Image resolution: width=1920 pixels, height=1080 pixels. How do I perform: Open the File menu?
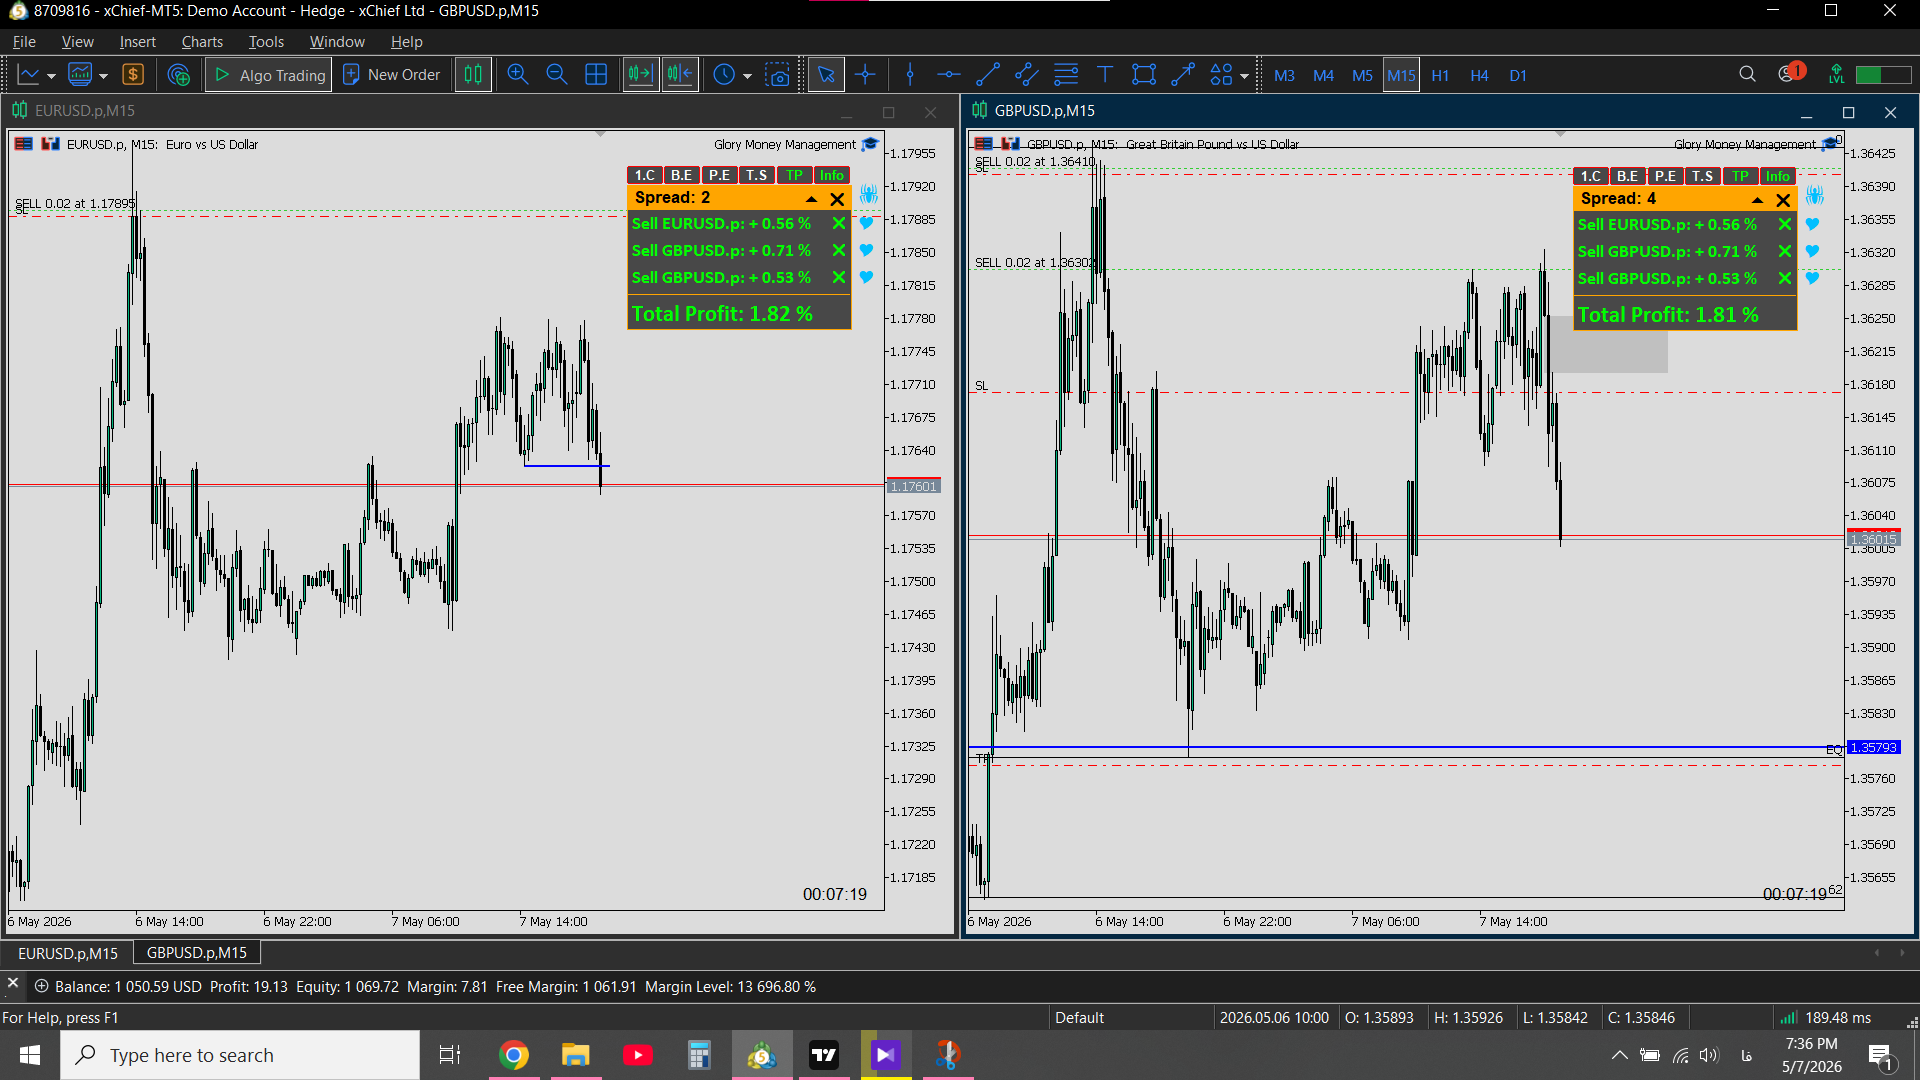pos(24,41)
